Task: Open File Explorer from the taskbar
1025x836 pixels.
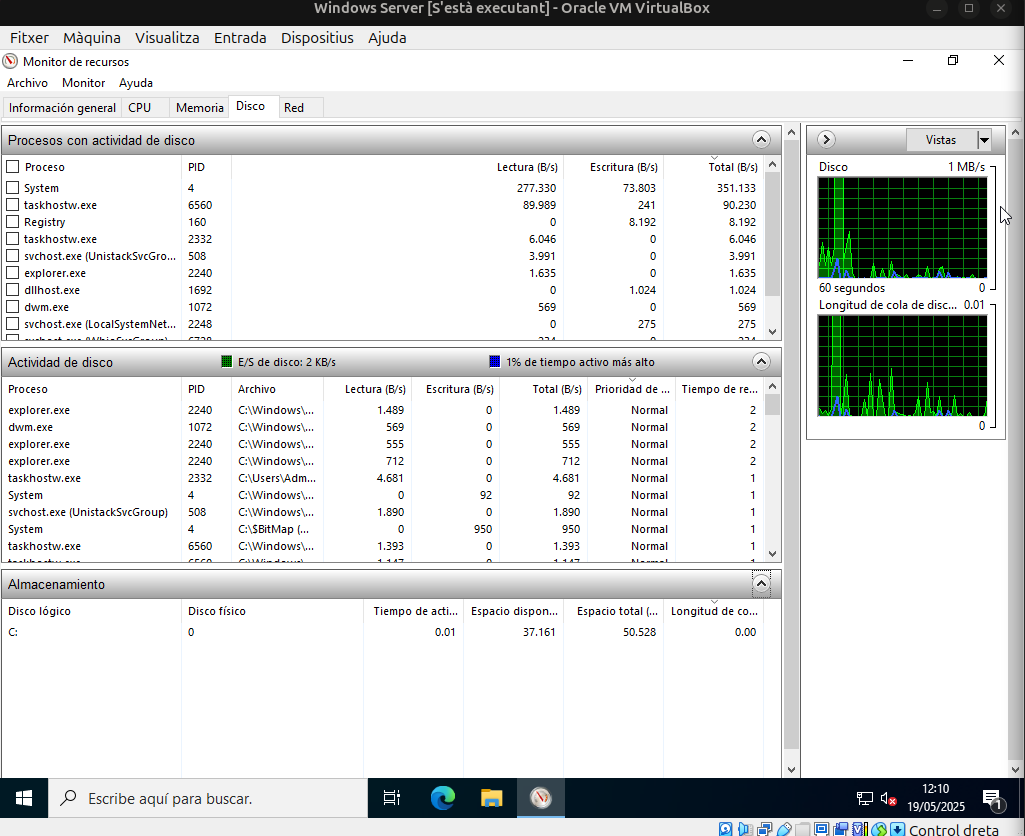Action: tap(490, 798)
